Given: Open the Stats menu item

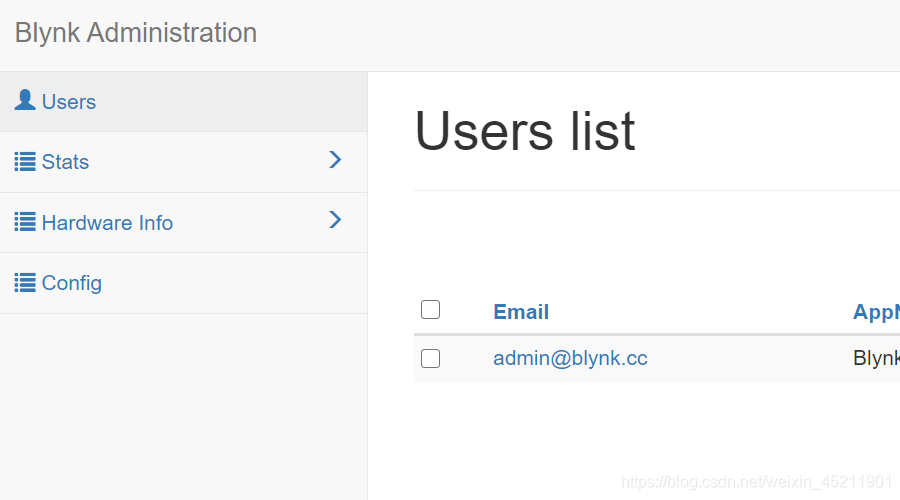Looking at the screenshot, I should (184, 162).
